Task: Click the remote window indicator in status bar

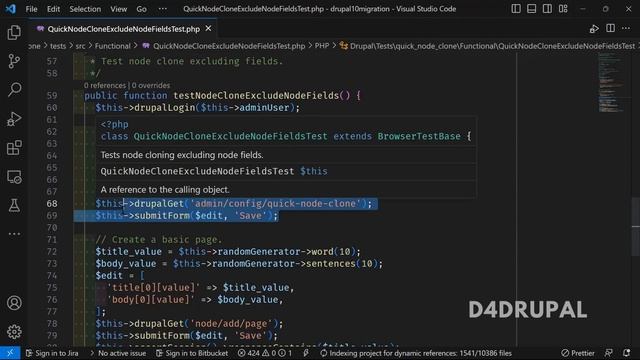Action: coord(10,353)
